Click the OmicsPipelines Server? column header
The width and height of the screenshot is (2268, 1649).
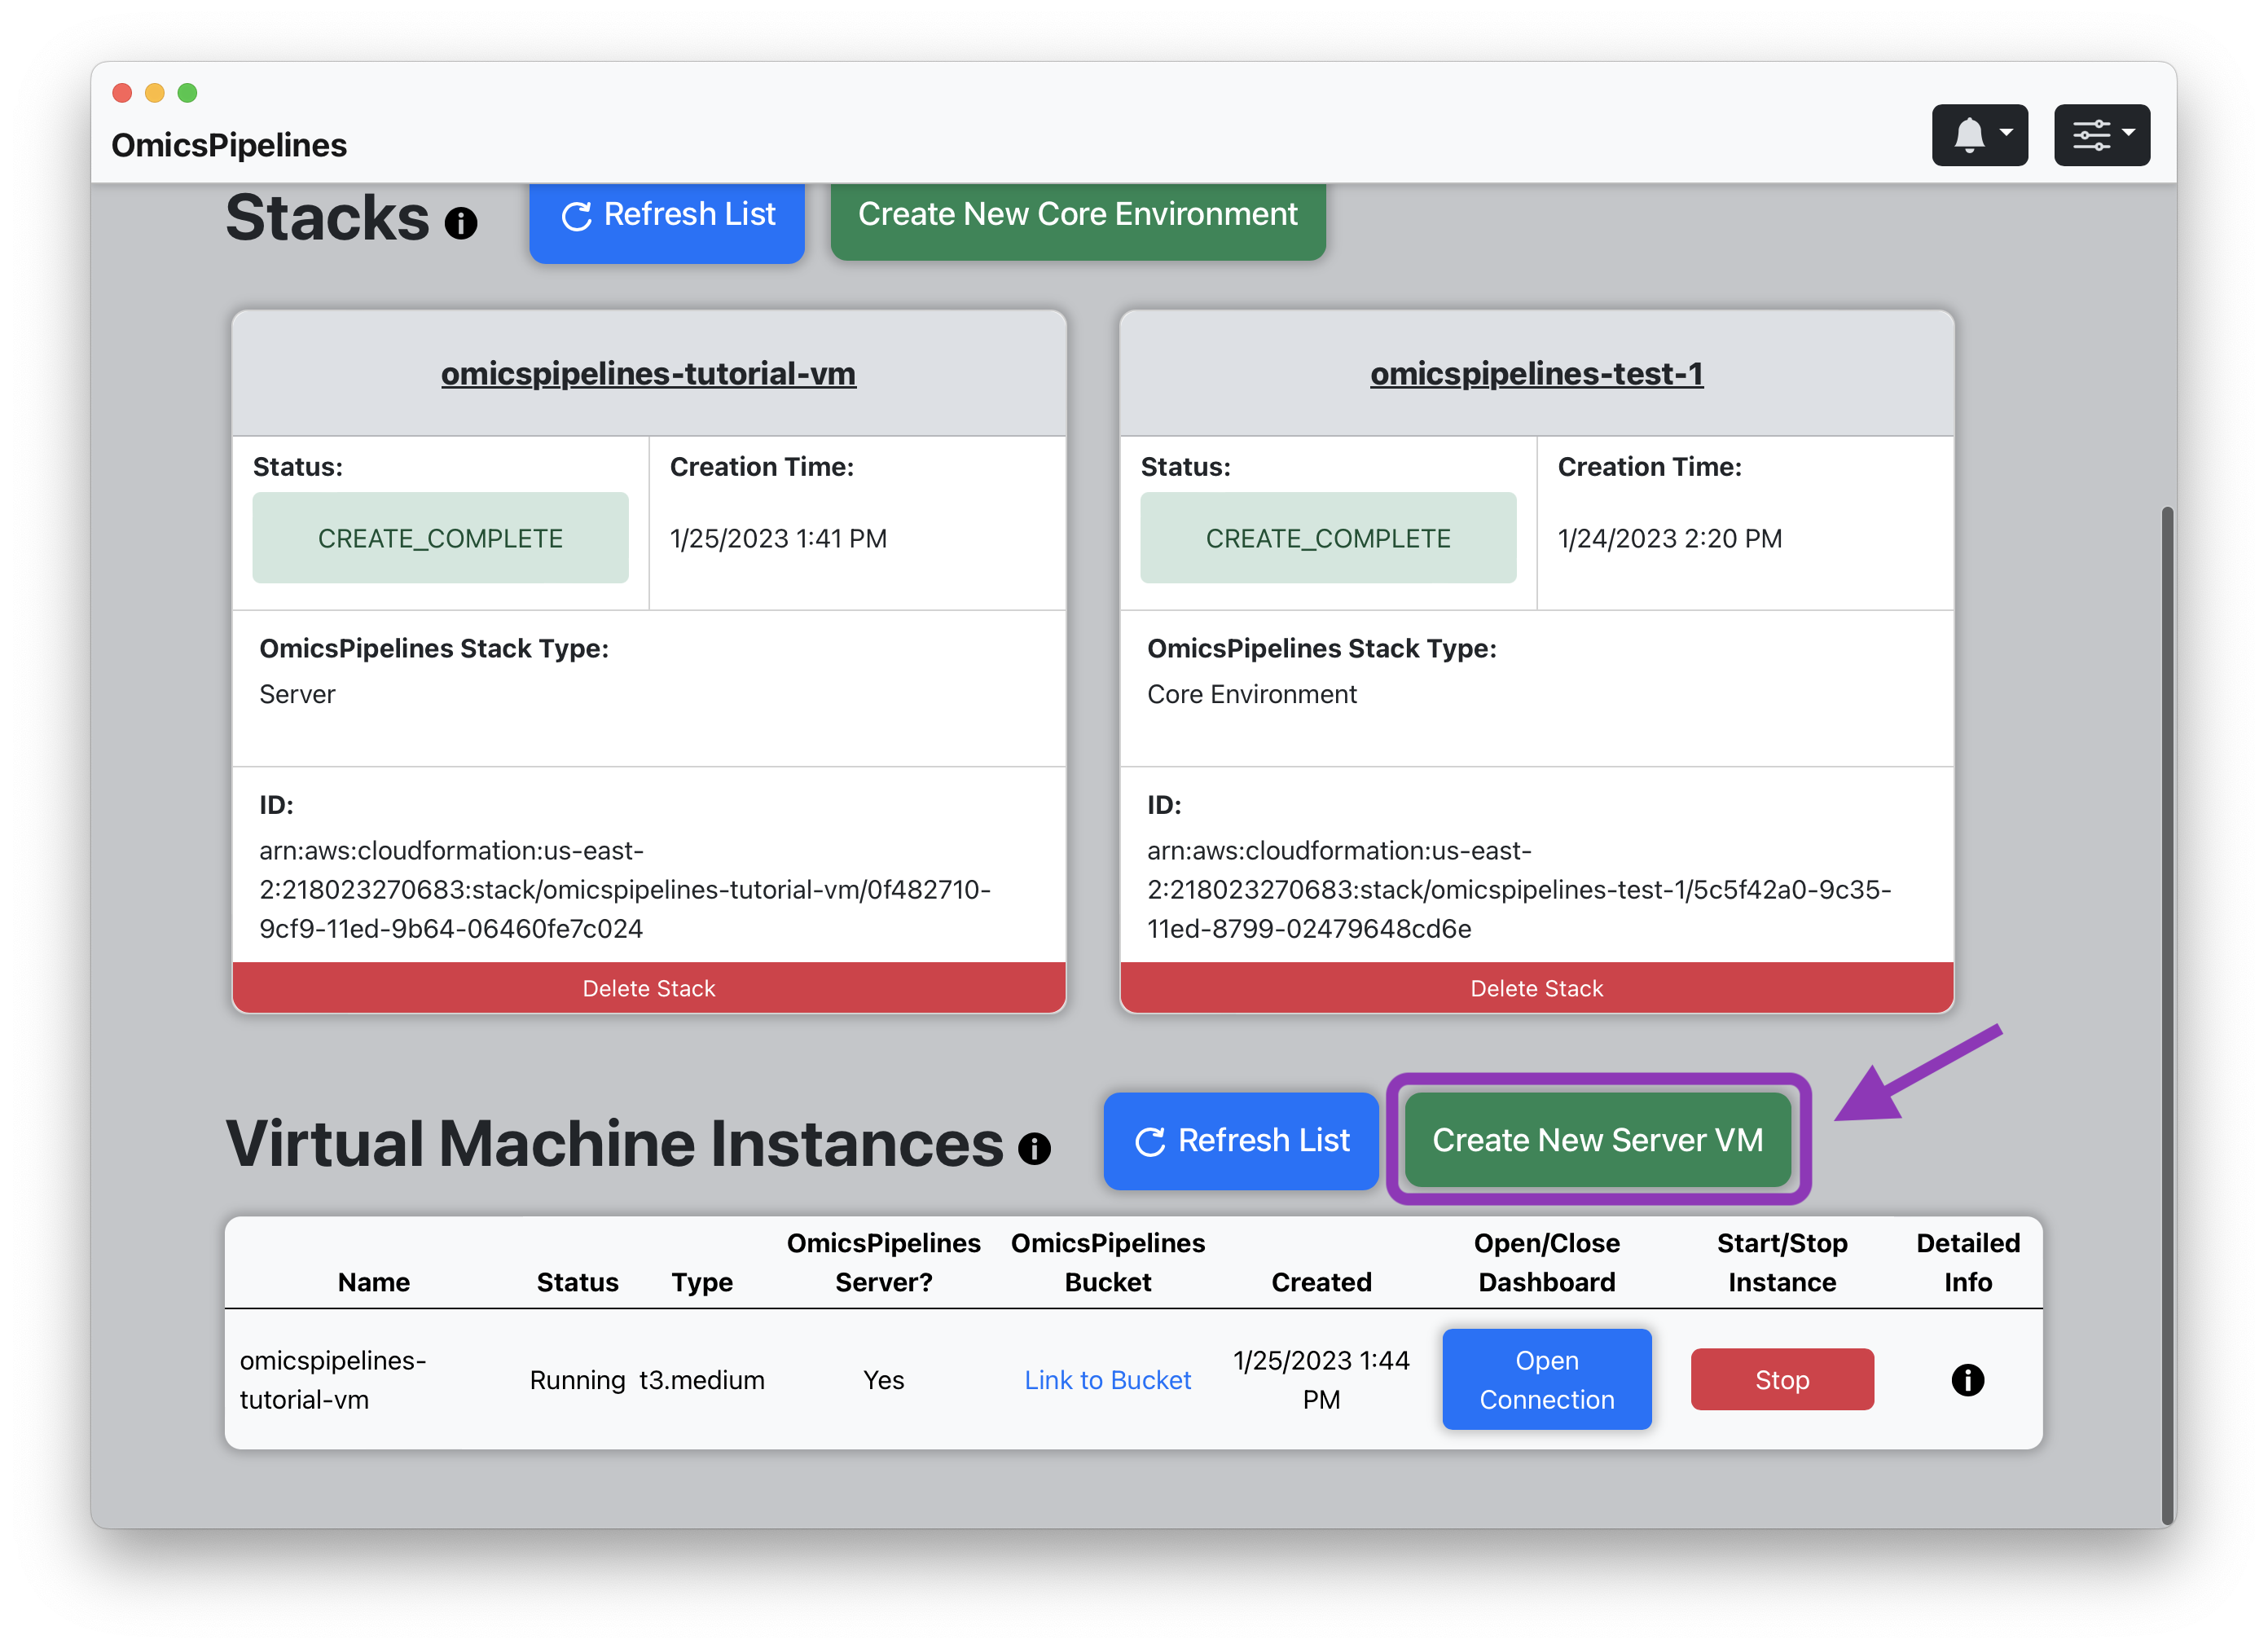click(883, 1262)
